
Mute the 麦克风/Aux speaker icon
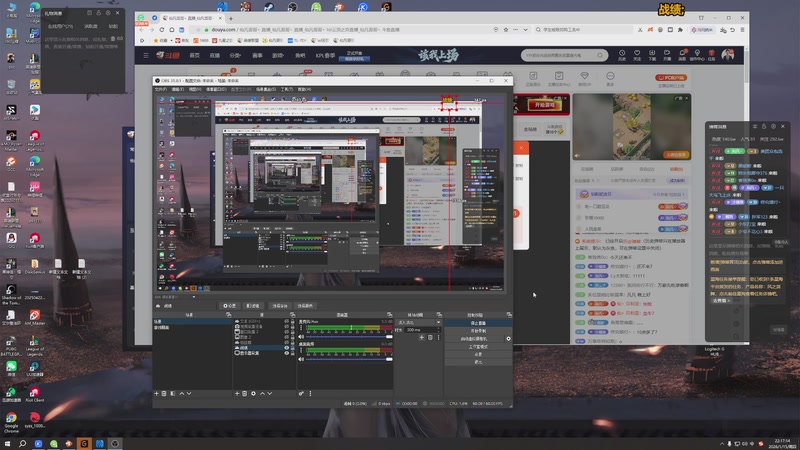click(301, 337)
